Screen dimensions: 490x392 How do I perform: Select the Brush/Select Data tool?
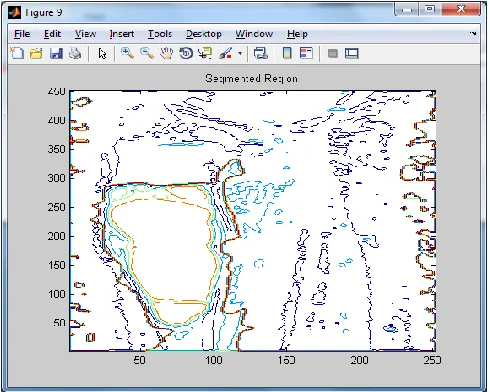pyautogui.click(x=226, y=53)
